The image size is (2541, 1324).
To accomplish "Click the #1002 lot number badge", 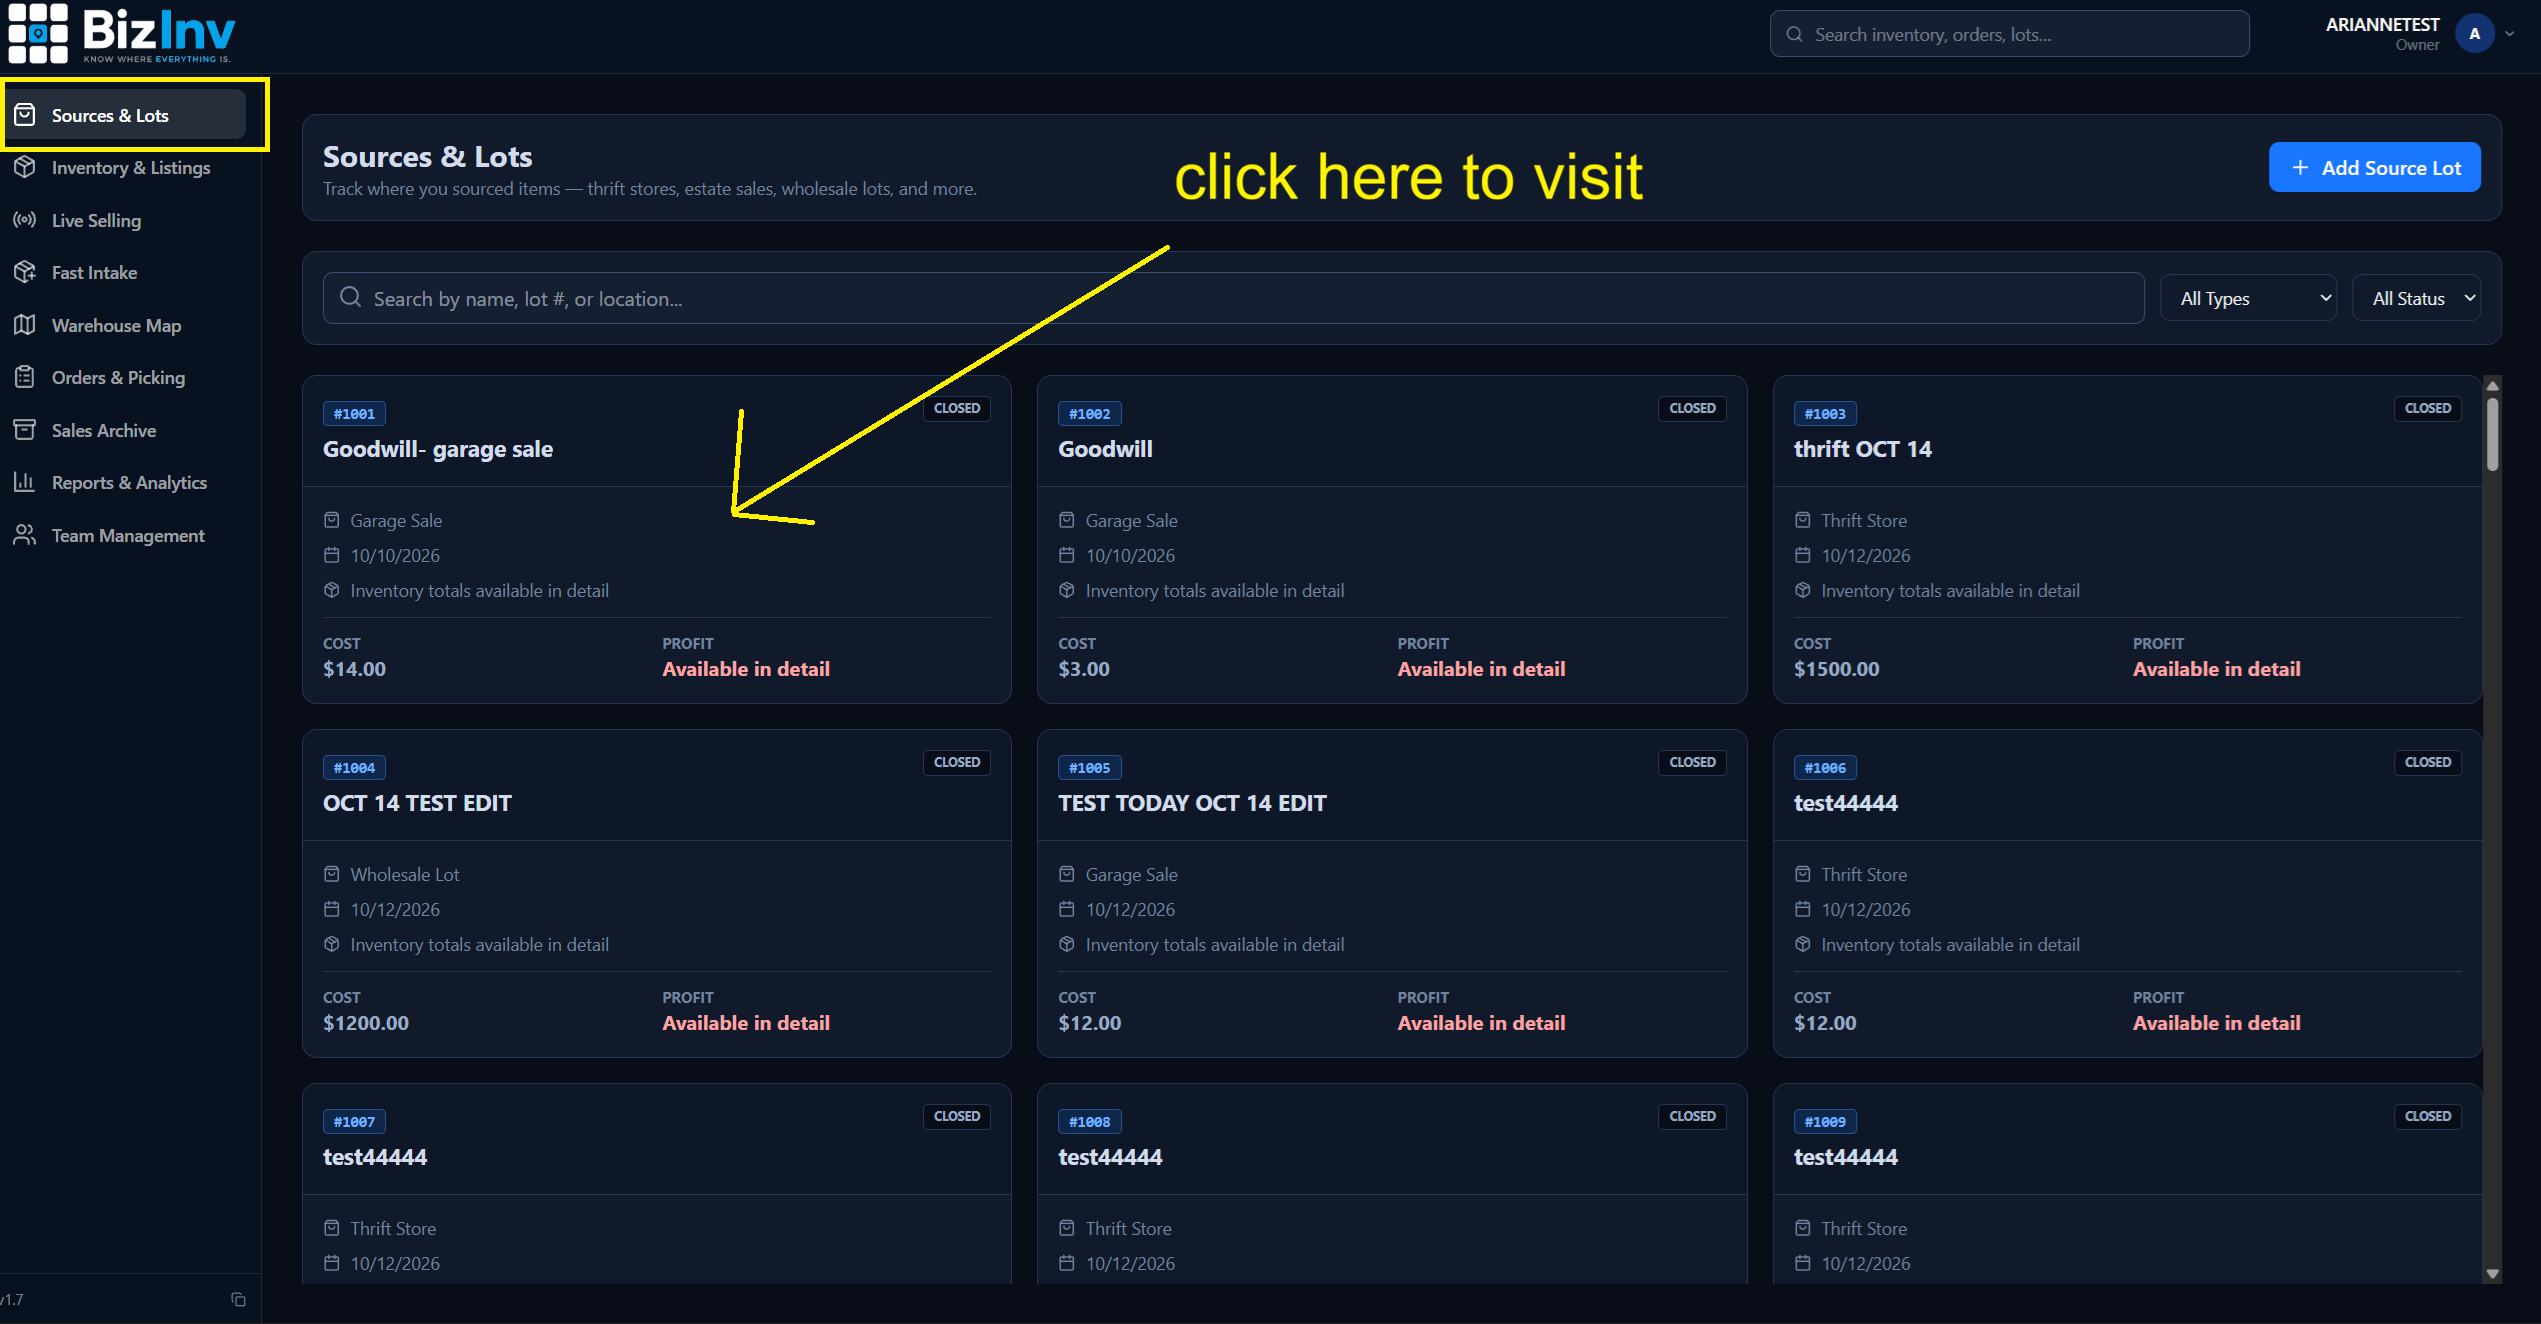I will pyautogui.click(x=1089, y=413).
